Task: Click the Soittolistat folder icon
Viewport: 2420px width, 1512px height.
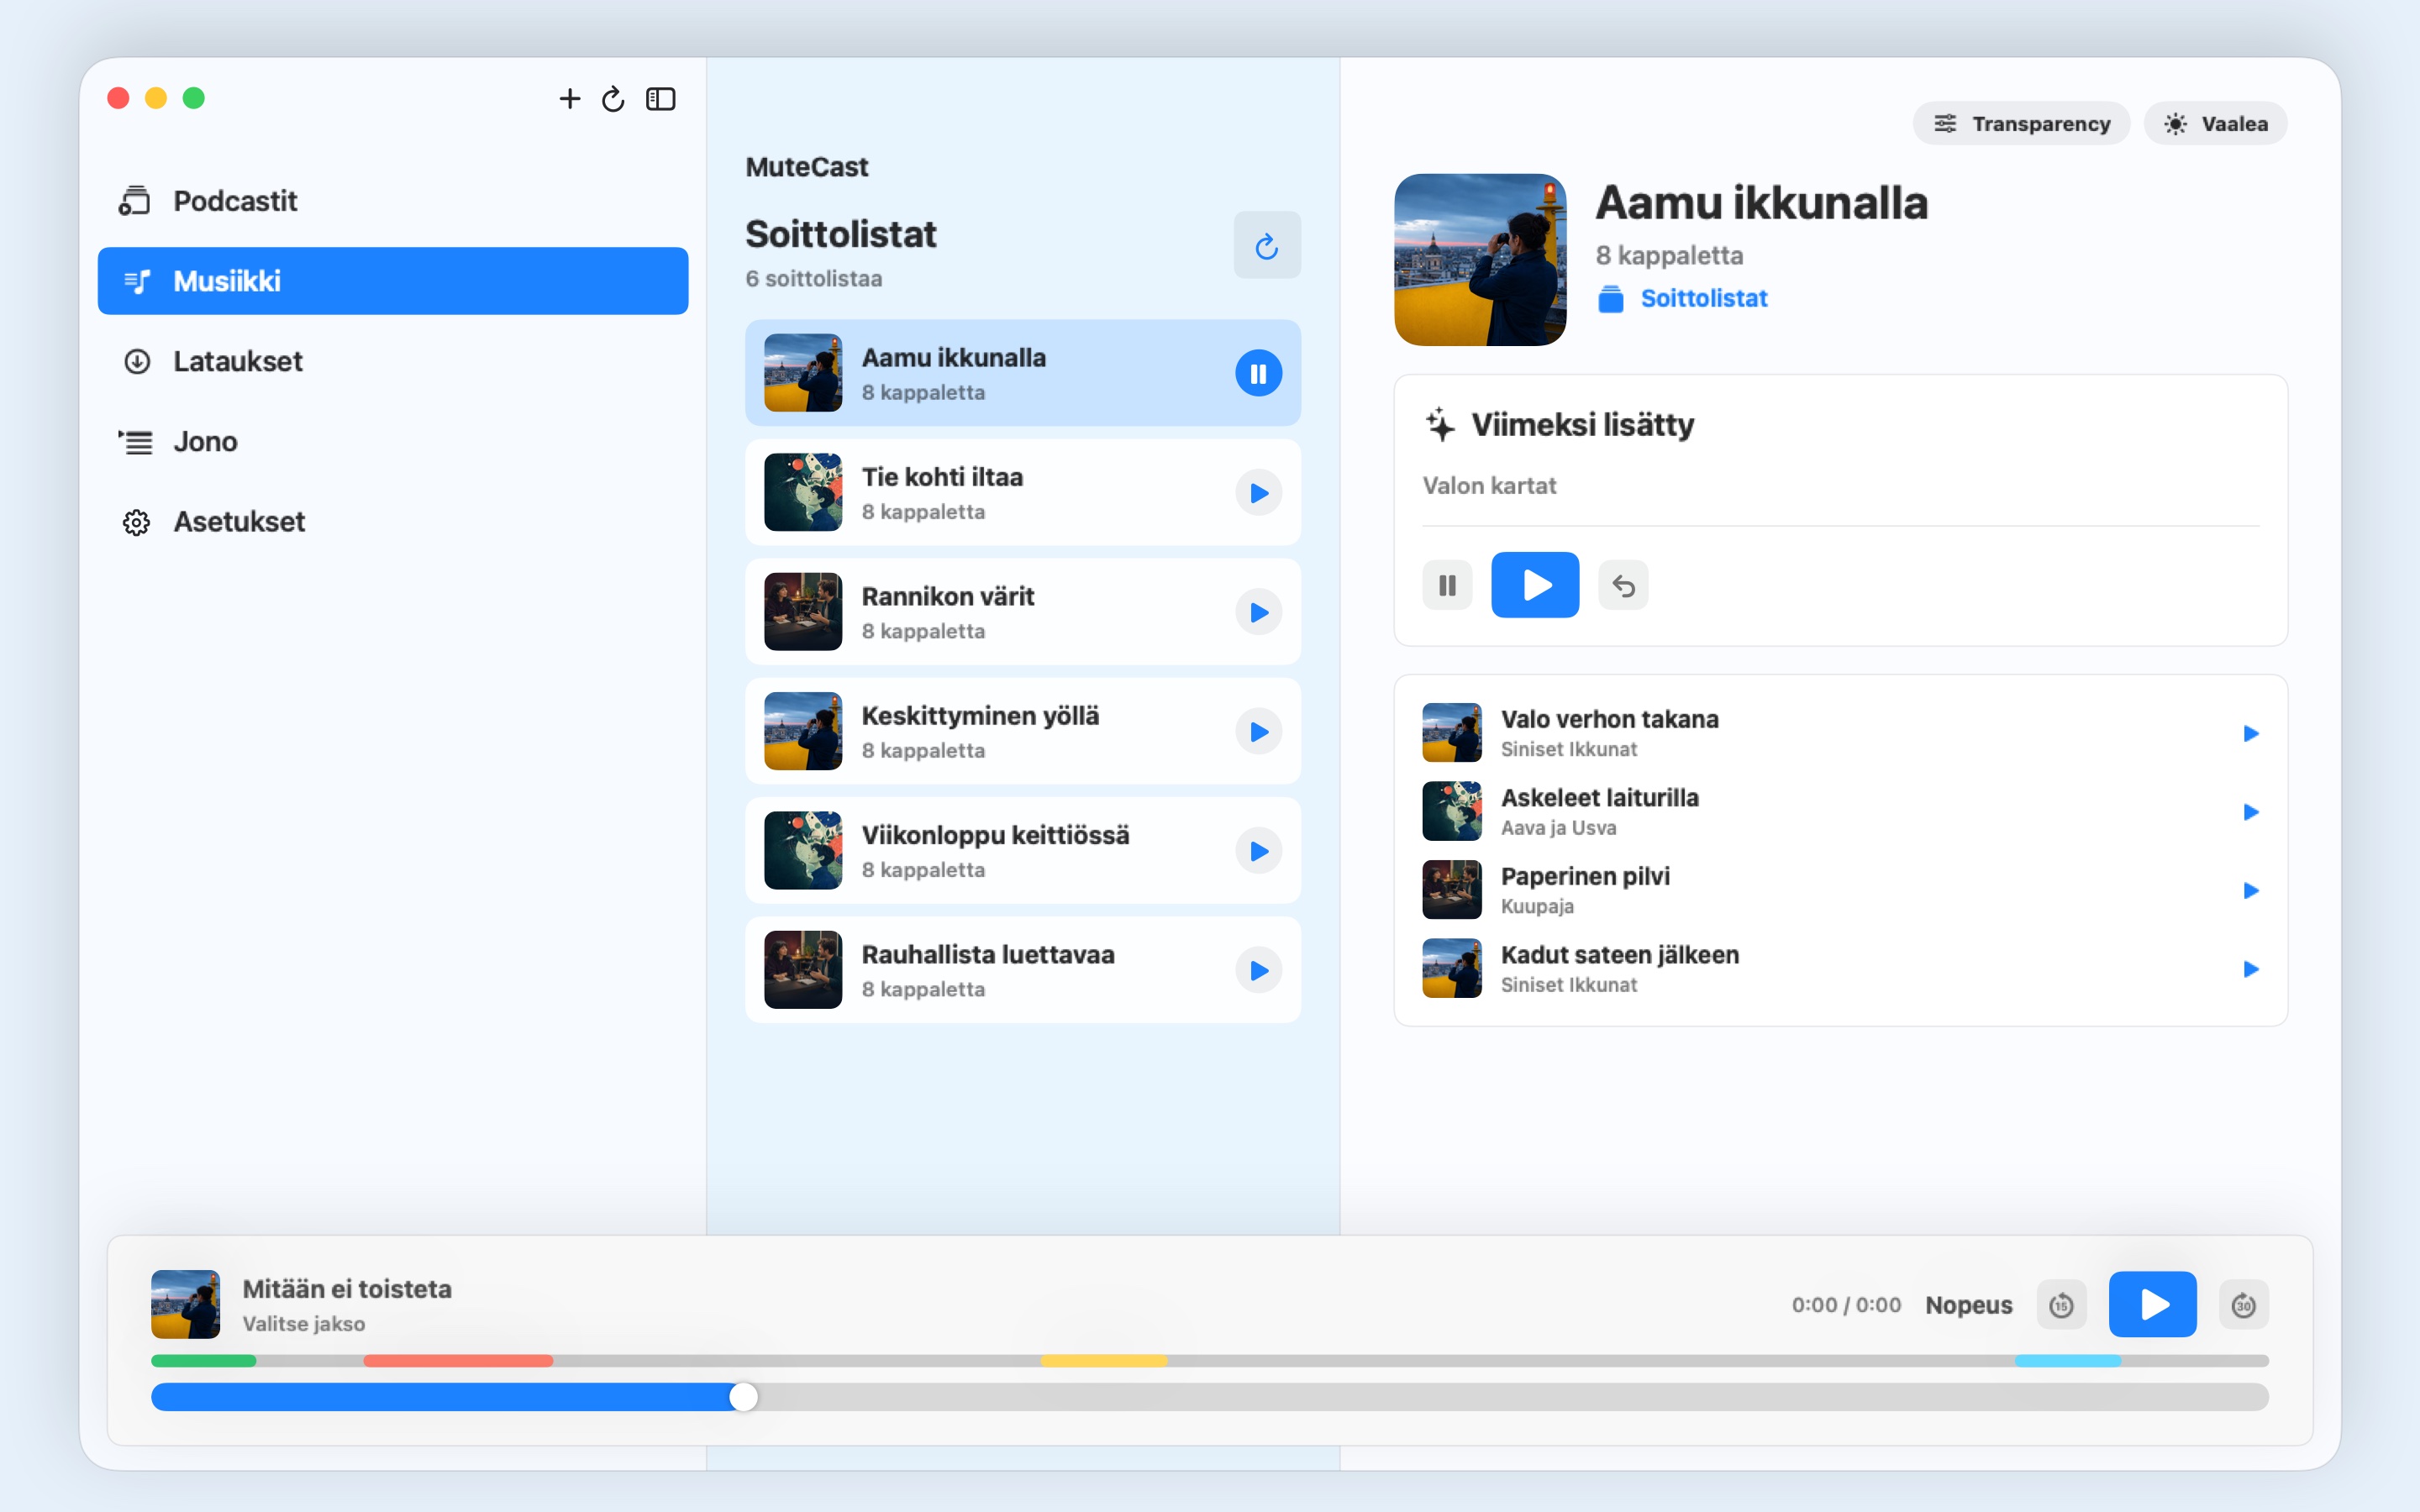Action: click(x=1611, y=299)
